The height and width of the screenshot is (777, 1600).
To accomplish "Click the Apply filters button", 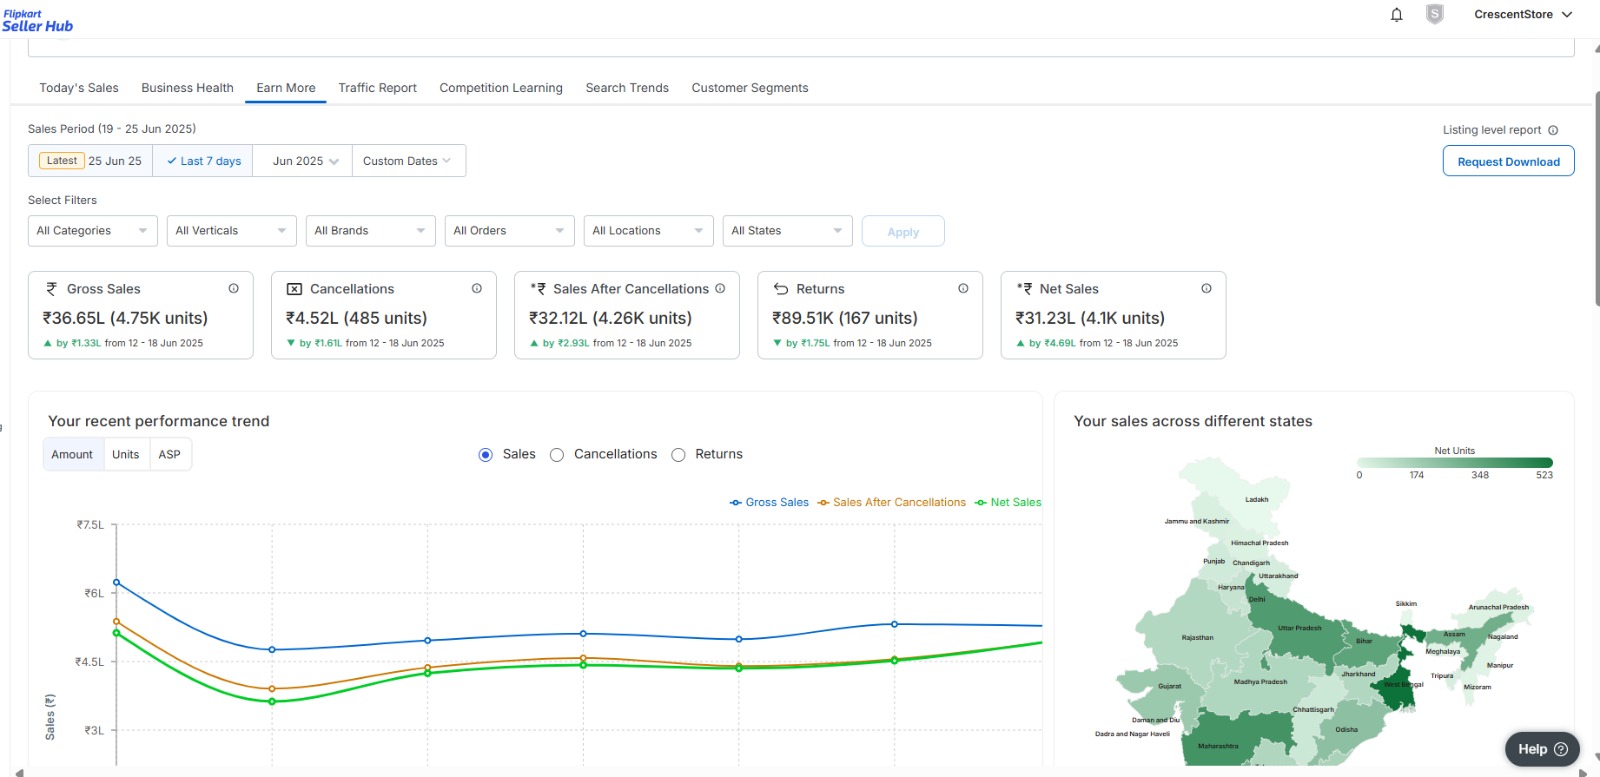I will click(x=903, y=231).
